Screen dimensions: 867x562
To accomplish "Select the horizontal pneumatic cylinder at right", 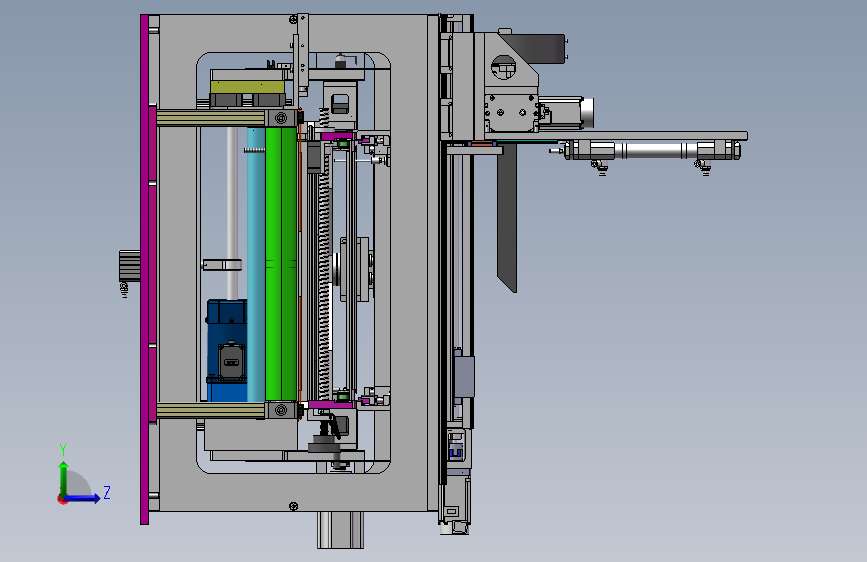I will [x=652, y=150].
